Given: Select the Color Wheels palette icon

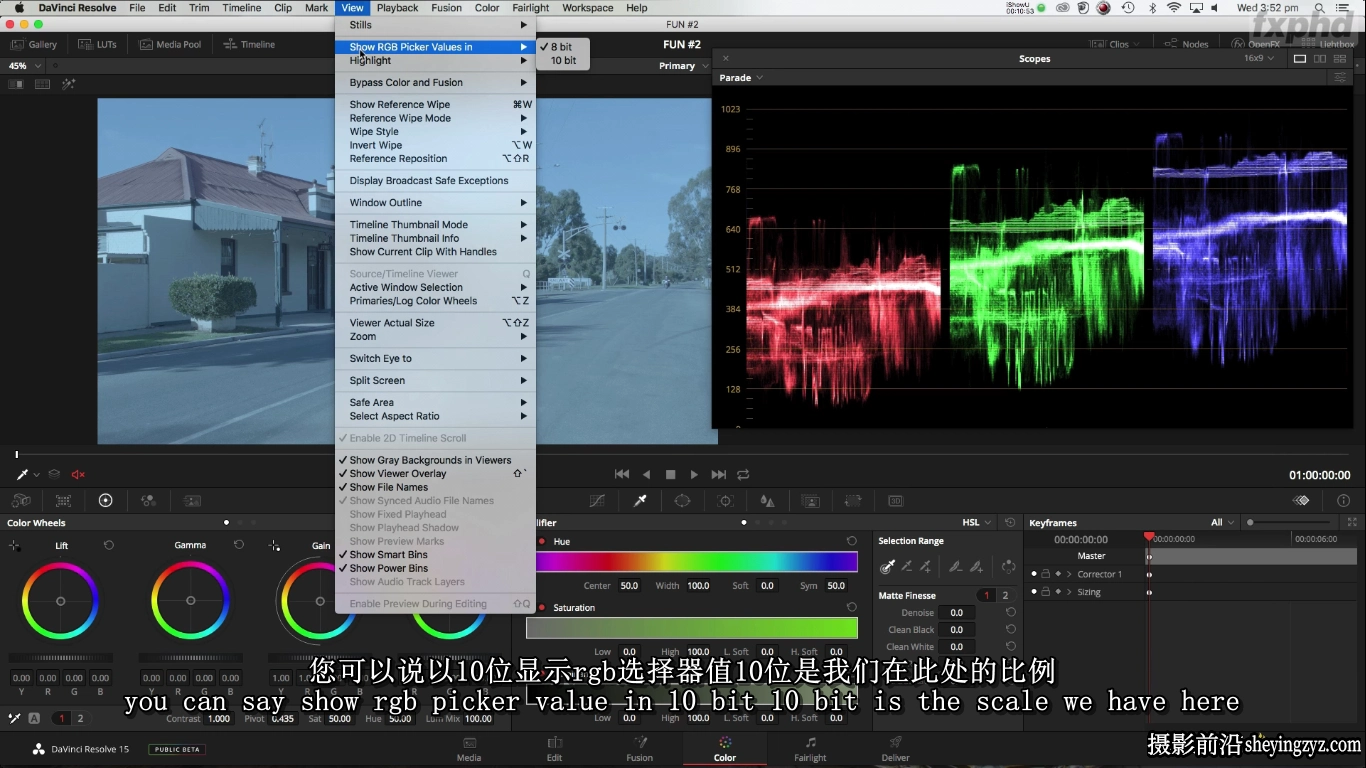Looking at the screenshot, I should pos(105,500).
